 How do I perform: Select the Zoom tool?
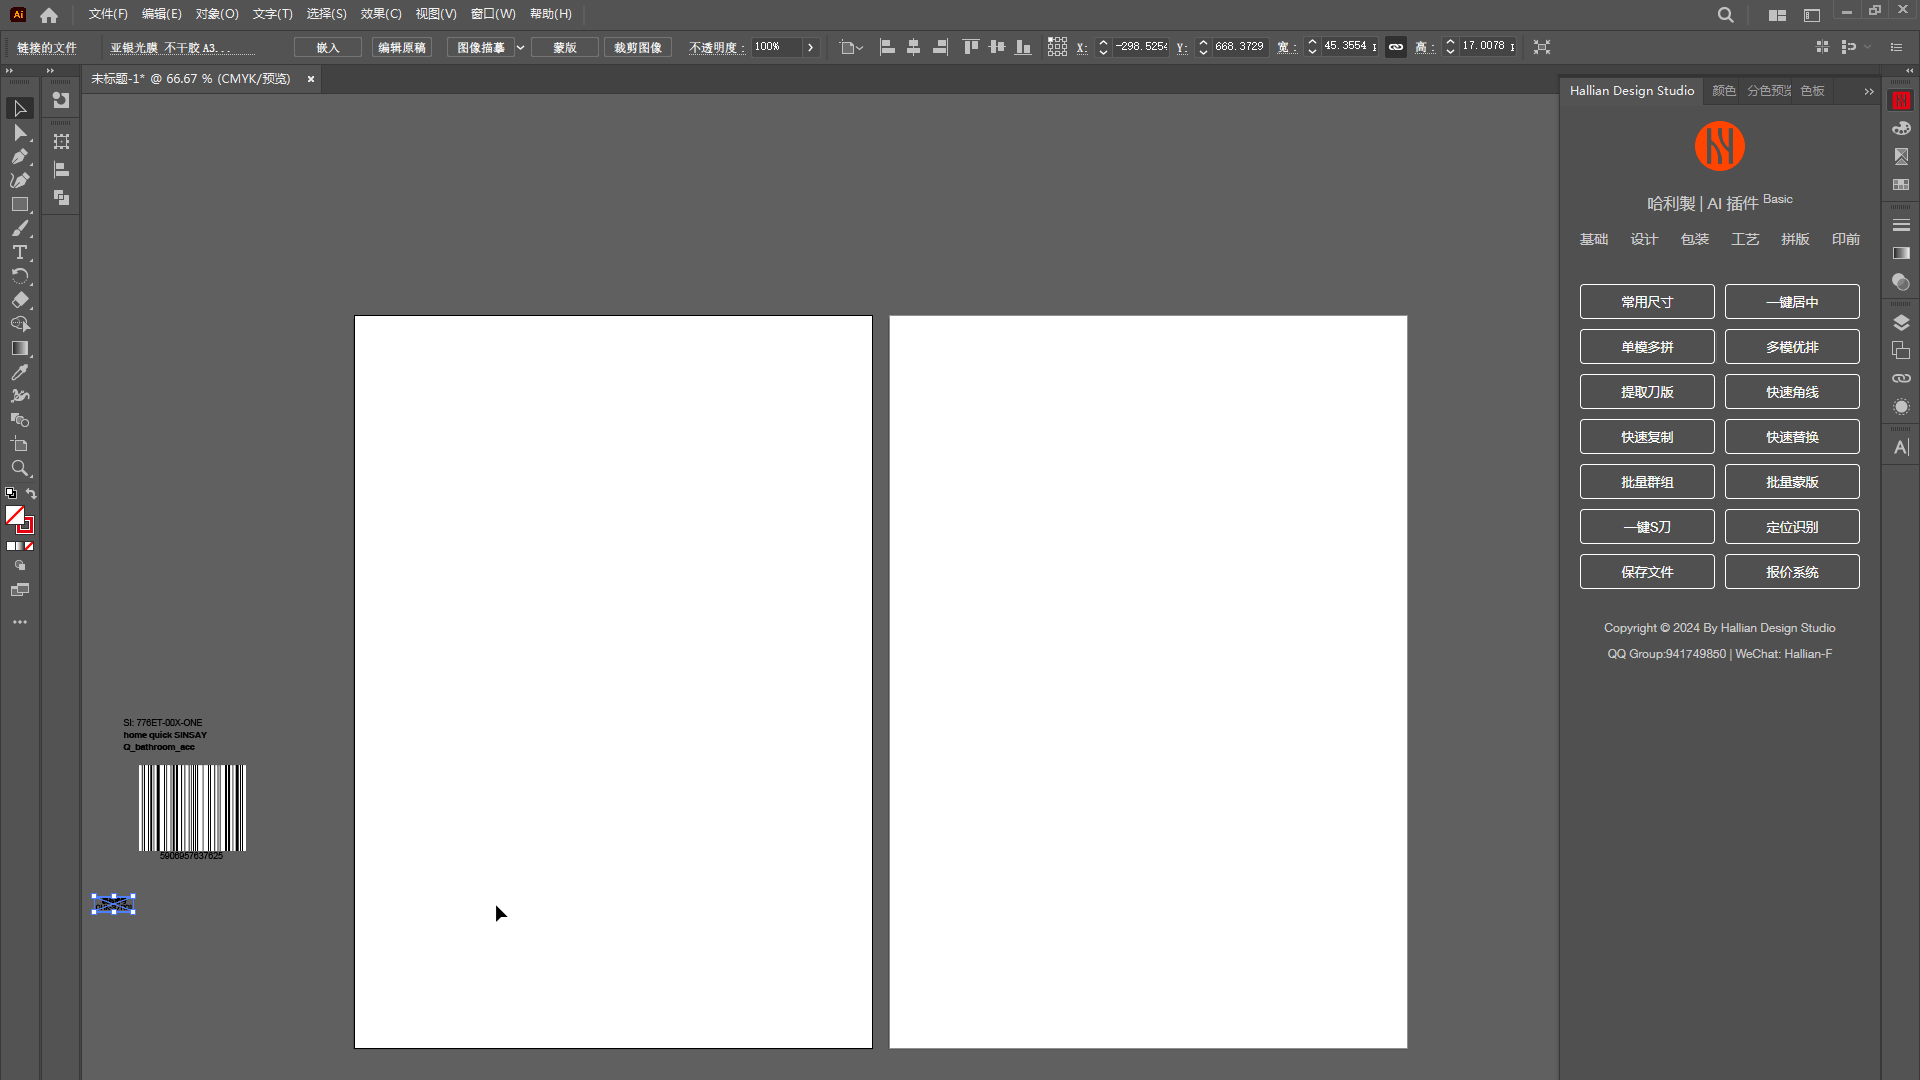[x=20, y=468]
